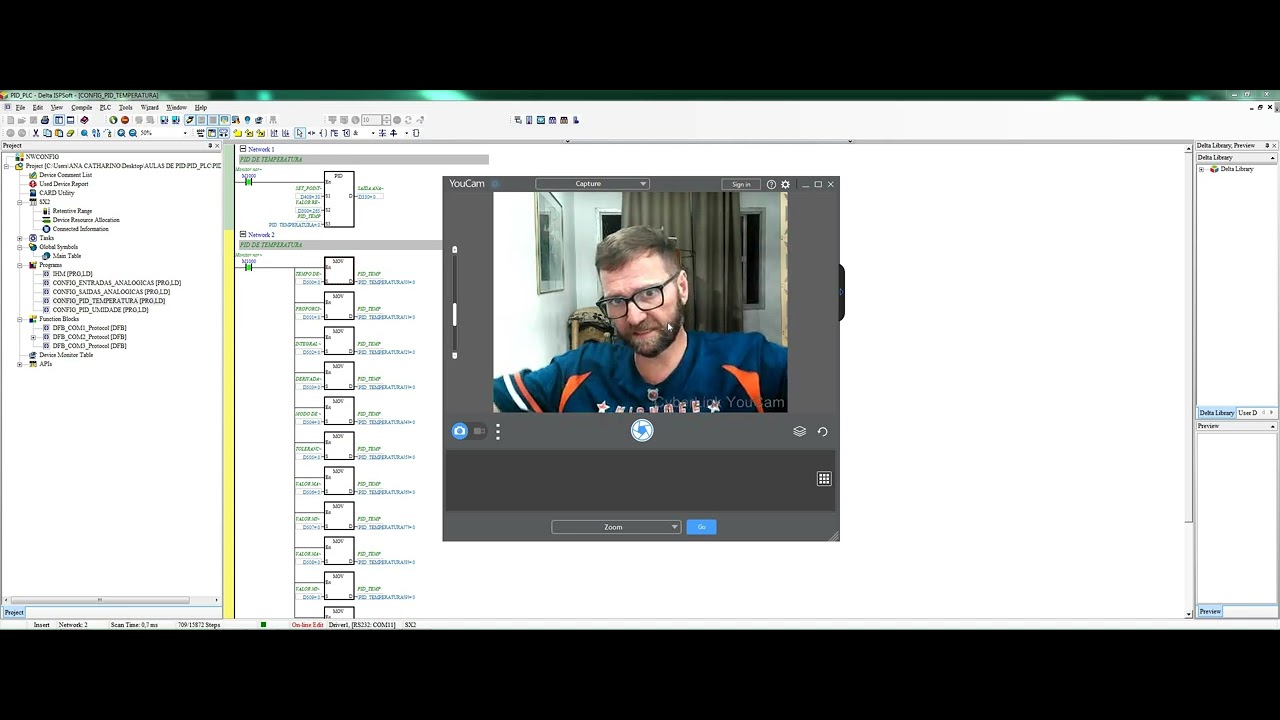Adjust the YouCam vertical zoom slider
This screenshot has width=1280, height=720.
[x=454, y=314]
